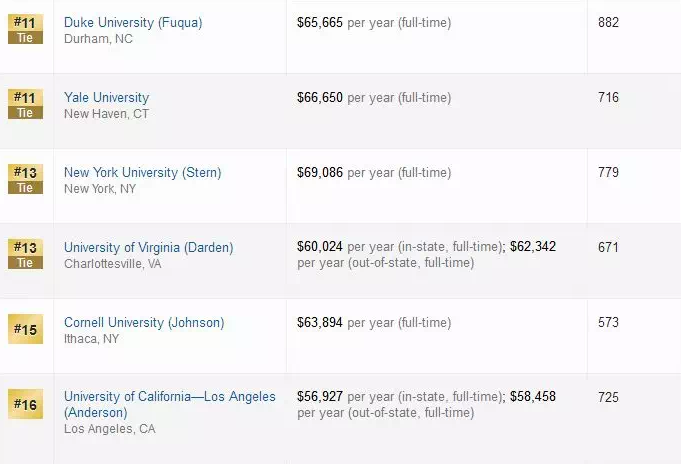Open the Duke University (Fuqua) link
Viewport: 681px width, 464px height.
[133, 22]
